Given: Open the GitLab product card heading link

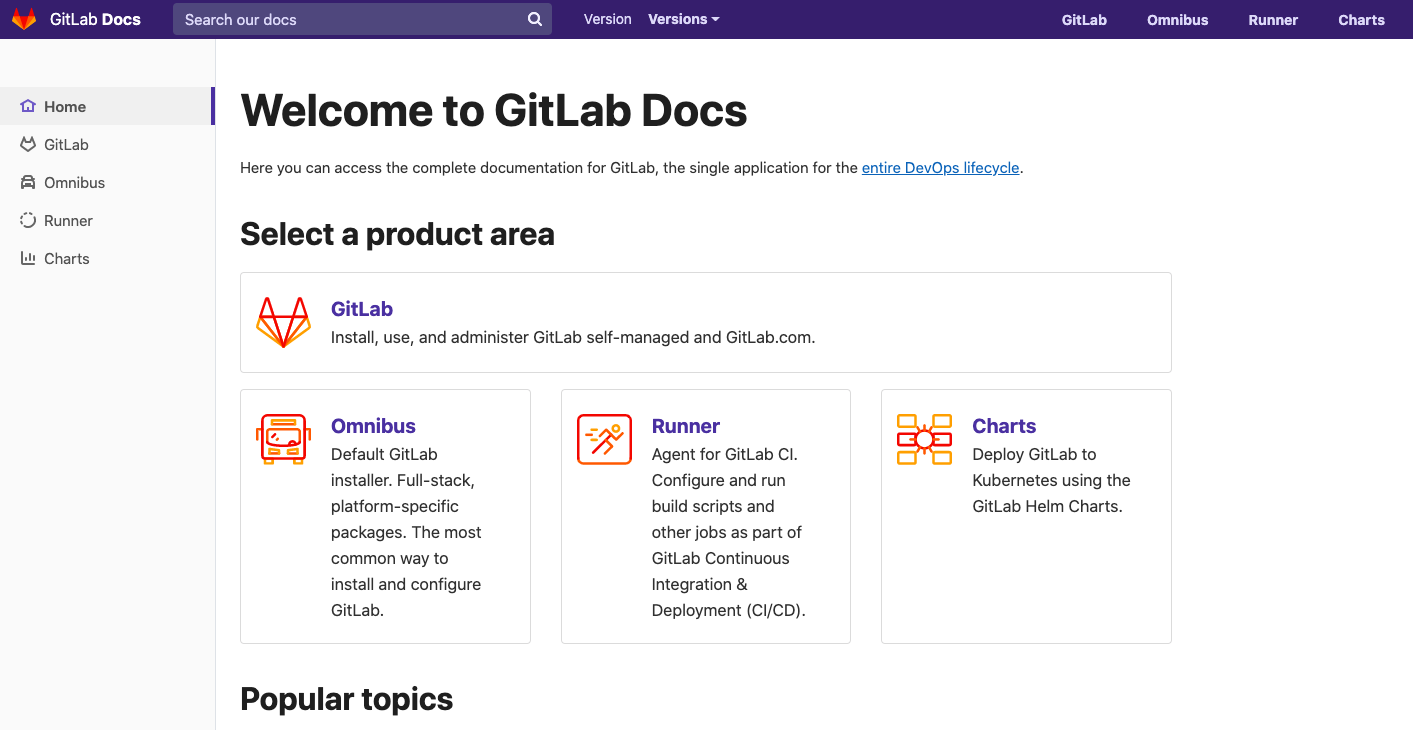Looking at the screenshot, I should (362, 309).
